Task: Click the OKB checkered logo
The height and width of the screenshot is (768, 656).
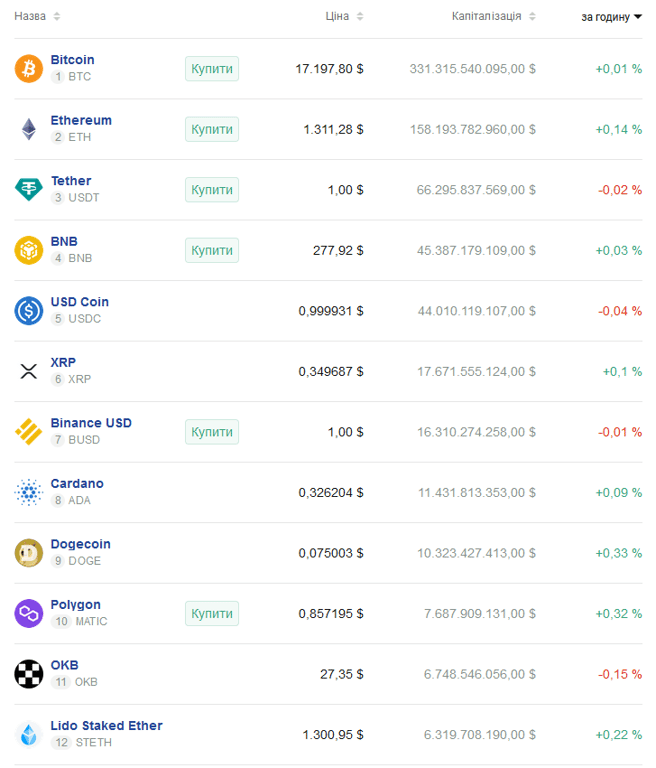Action: click(x=28, y=673)
